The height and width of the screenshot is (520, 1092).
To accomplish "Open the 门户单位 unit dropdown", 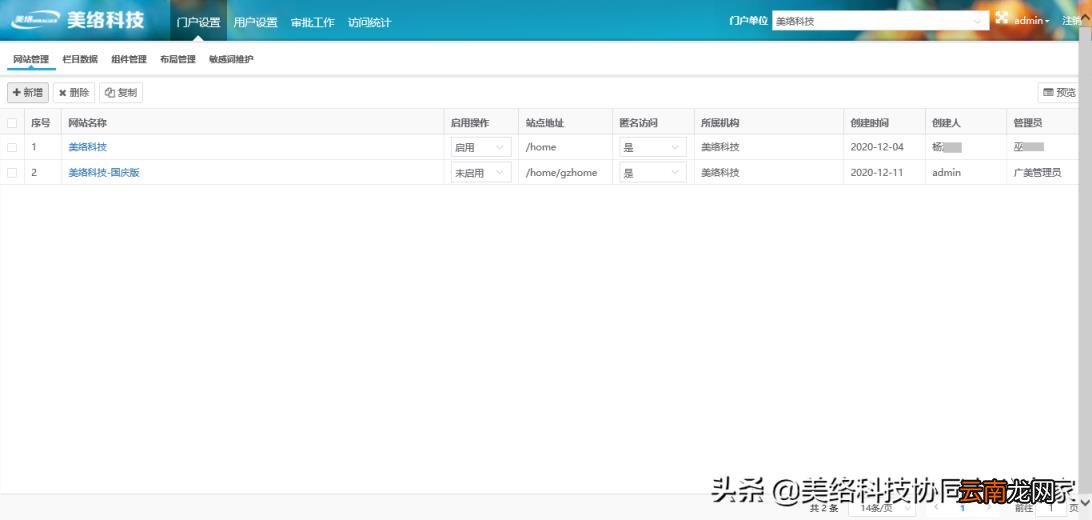I will tap(880, 21).
